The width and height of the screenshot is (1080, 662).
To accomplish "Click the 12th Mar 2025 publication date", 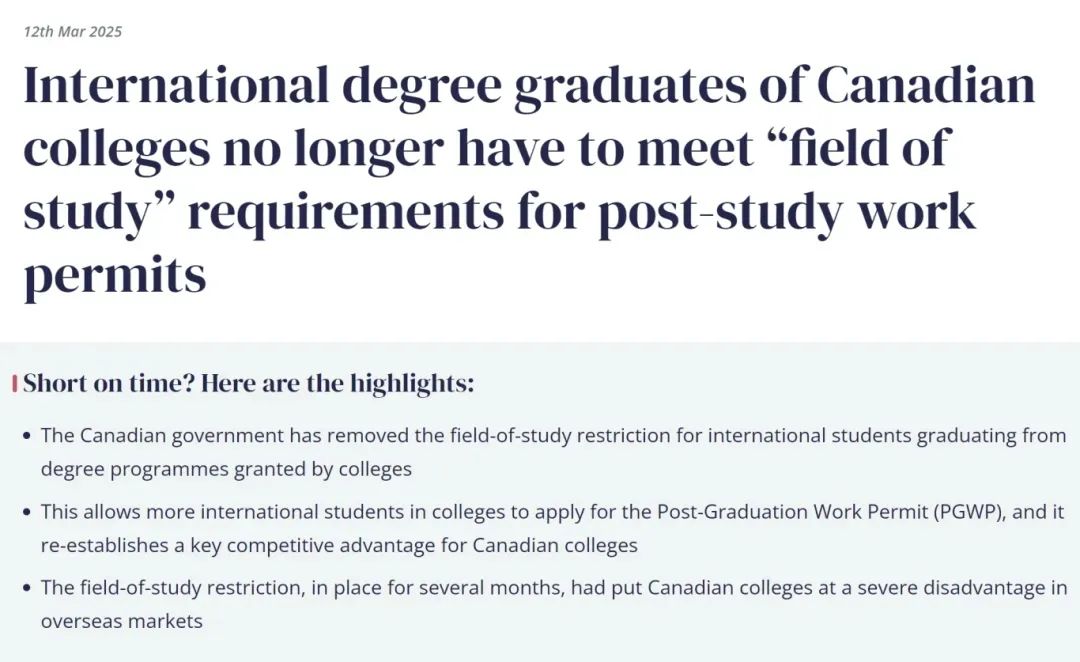I will pos(72,32).
